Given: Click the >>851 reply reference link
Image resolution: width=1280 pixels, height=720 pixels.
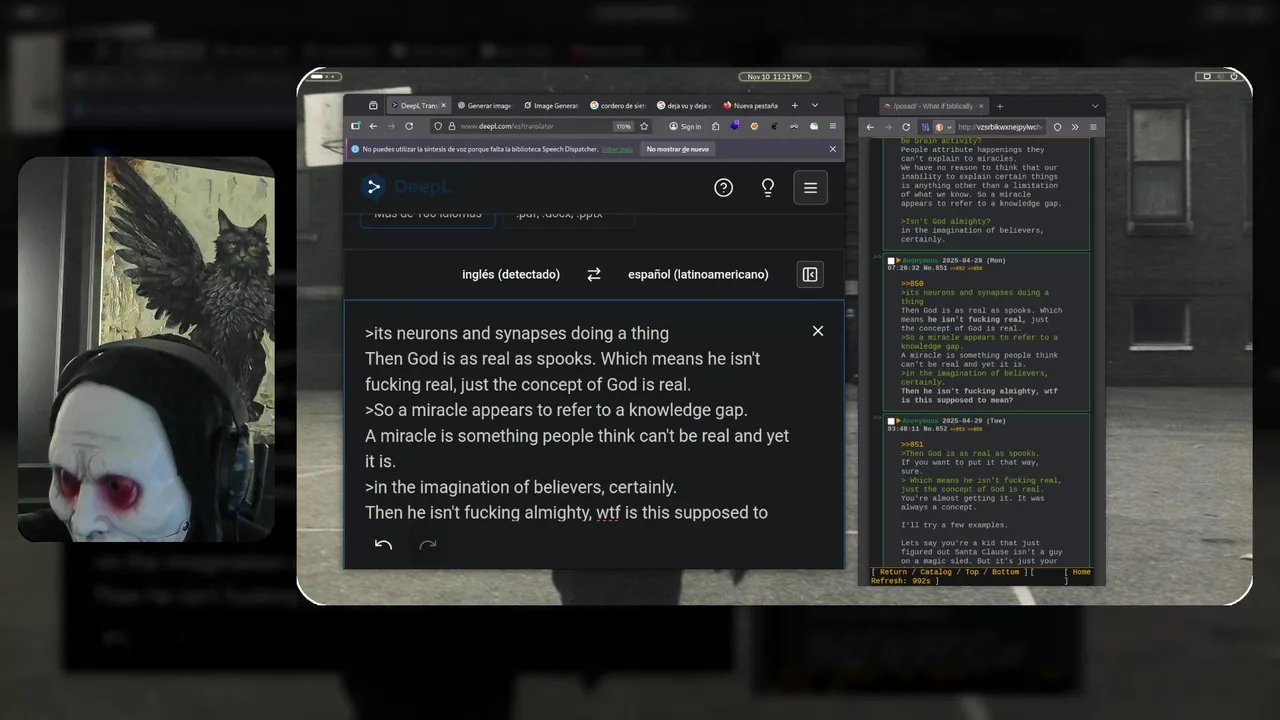Looking at the screenshot, I should [912, 444].
